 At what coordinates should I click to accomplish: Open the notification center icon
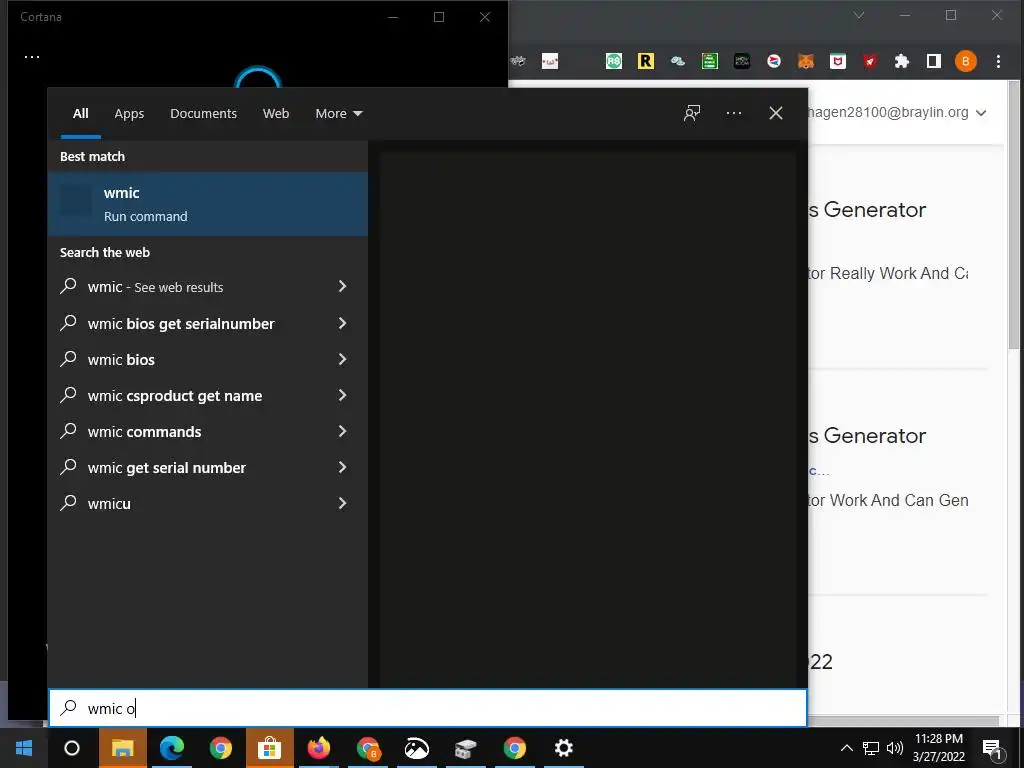[x=993, y=749]
